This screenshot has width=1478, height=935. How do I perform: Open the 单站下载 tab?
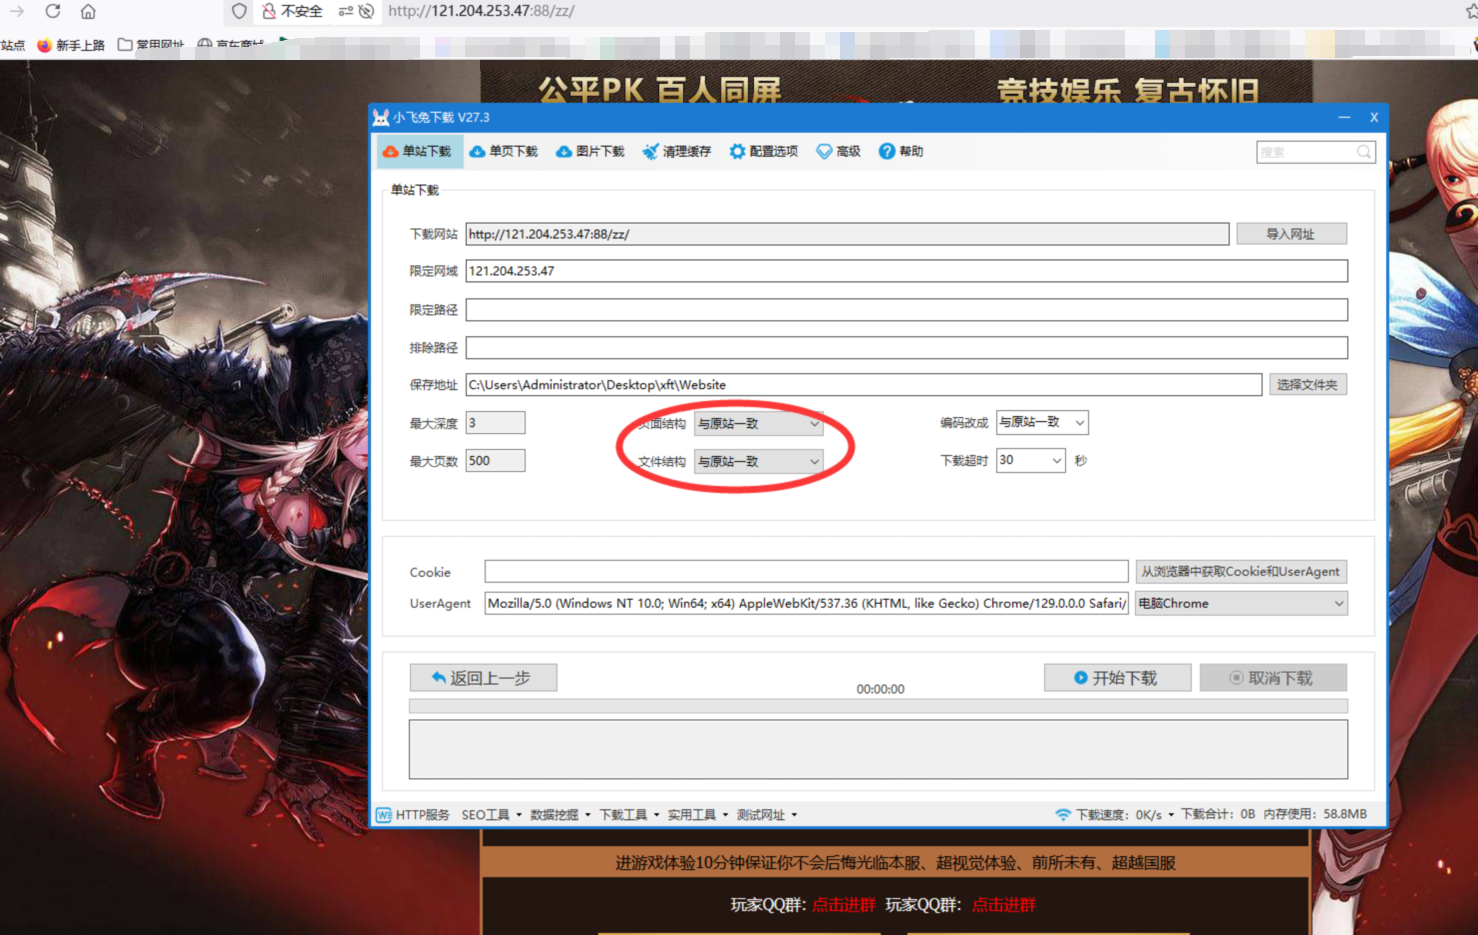point(418,152)
